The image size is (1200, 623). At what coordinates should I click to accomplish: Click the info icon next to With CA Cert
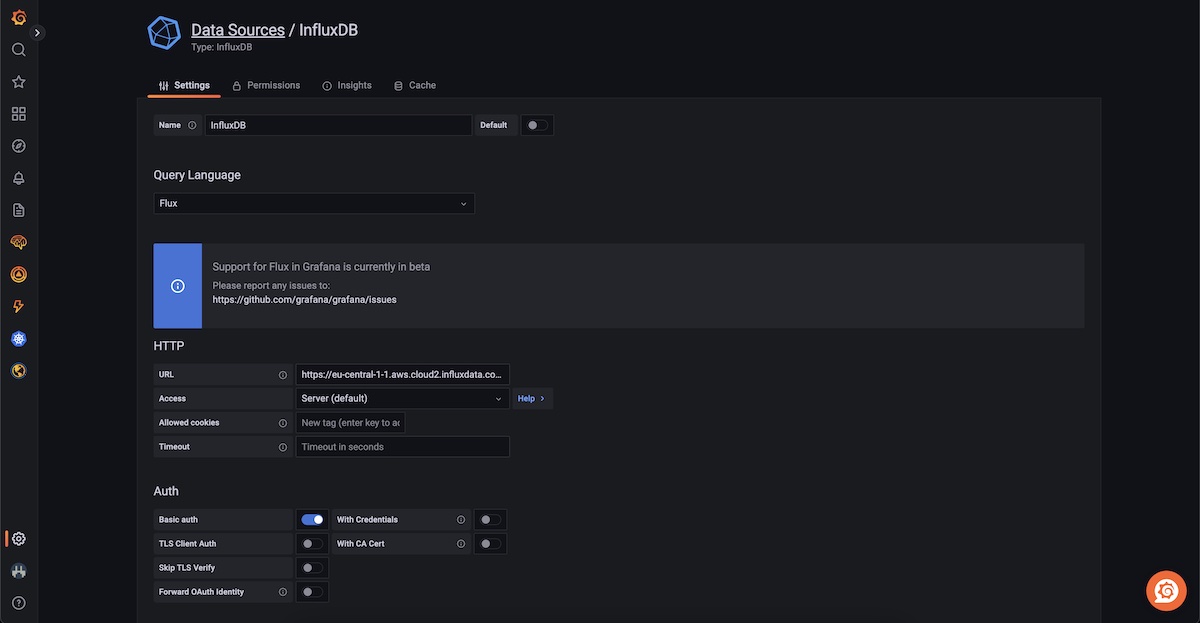pyautogui.click(x=461, y=544)
